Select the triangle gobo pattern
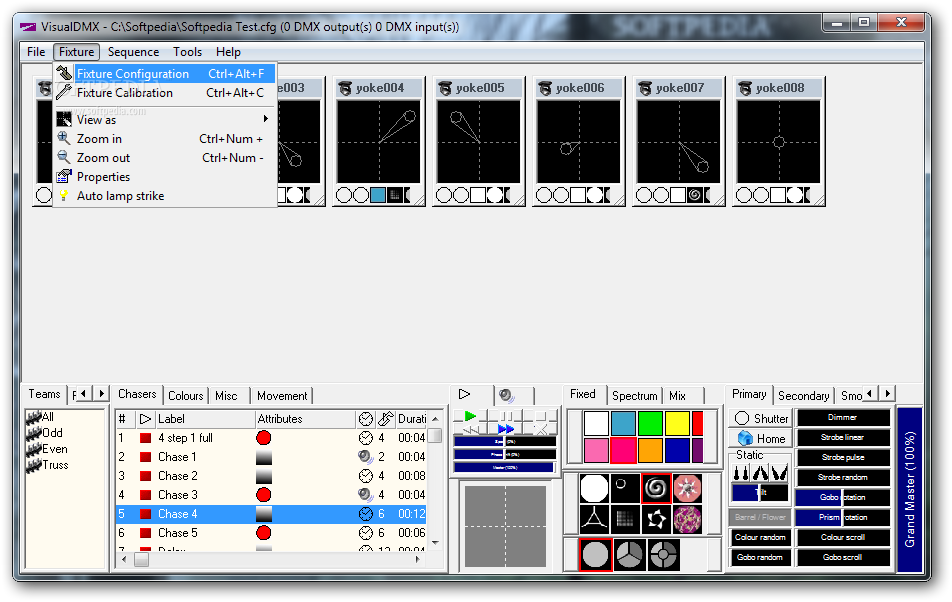This screenshot has height=602, width=952. coord(594,519)
